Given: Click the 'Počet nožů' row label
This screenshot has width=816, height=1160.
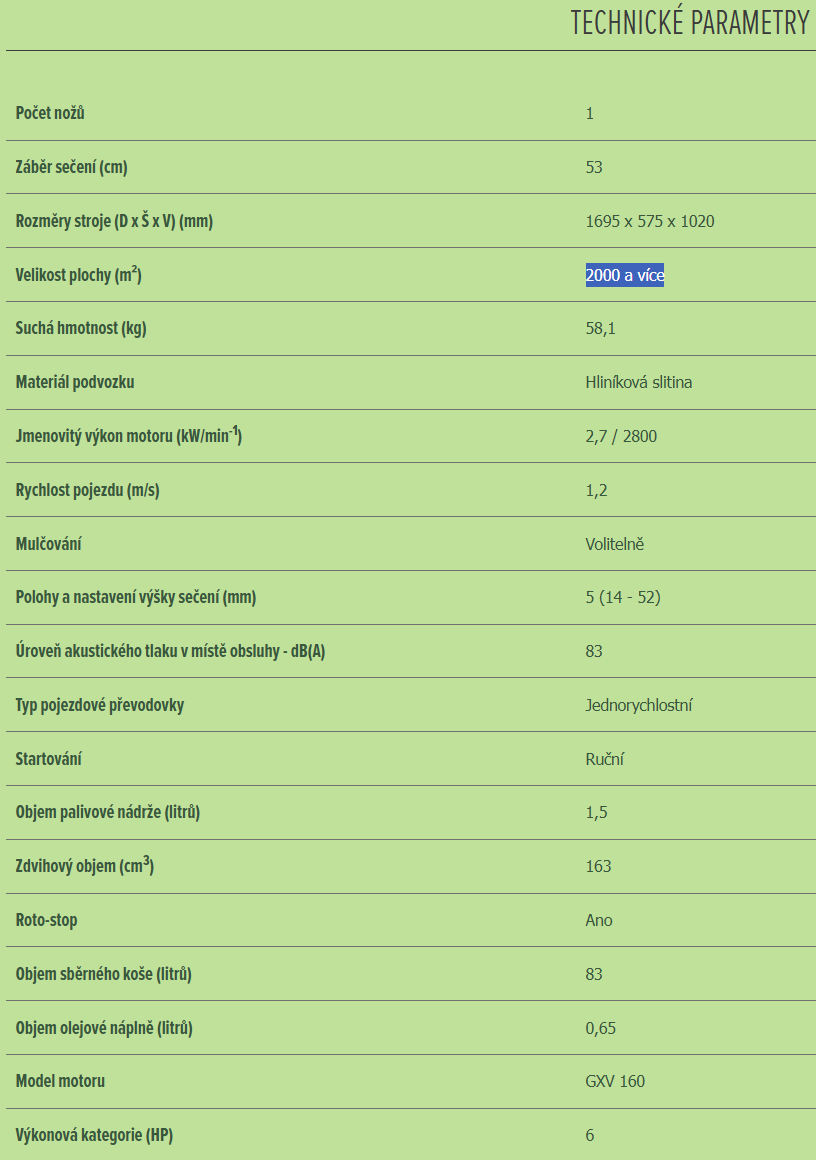Looking at the screenshot, I should click(x=50, y=113).
